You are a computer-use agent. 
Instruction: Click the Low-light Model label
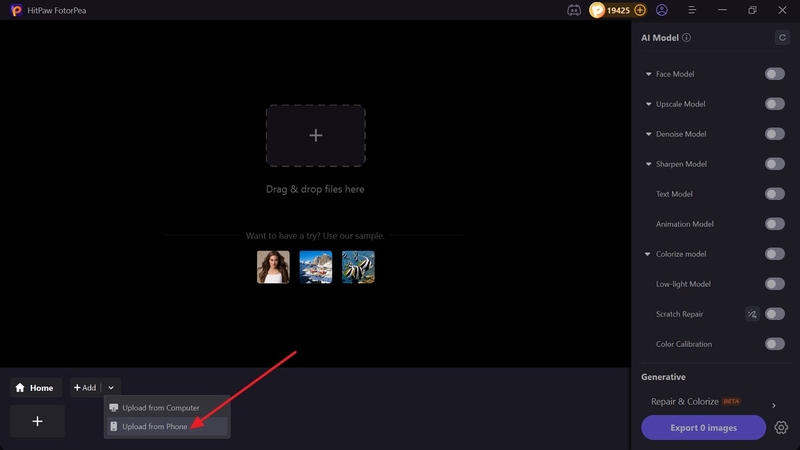[683, 284]
